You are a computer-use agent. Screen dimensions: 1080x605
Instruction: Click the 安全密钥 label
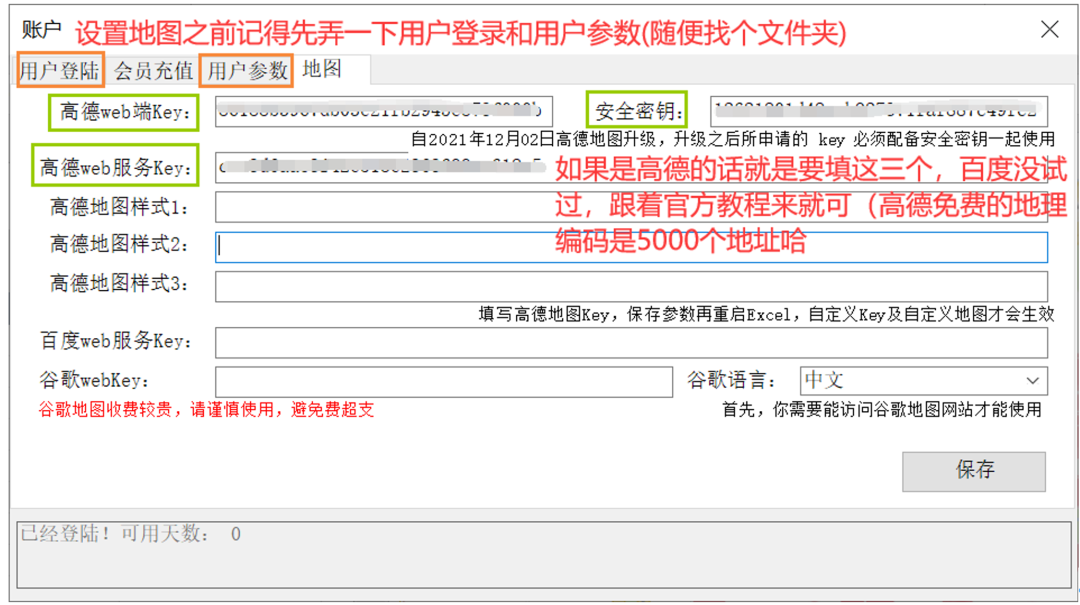(638, 112)
